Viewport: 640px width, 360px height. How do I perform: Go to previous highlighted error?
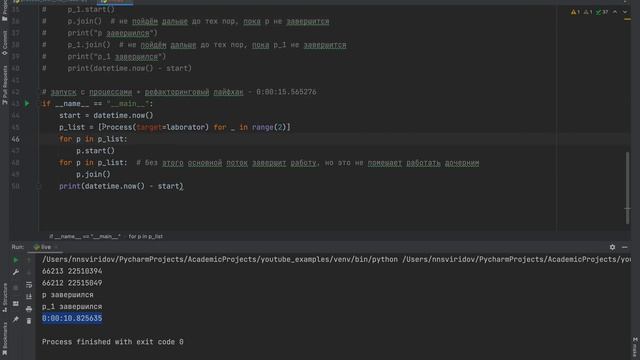tap(615, 12)
